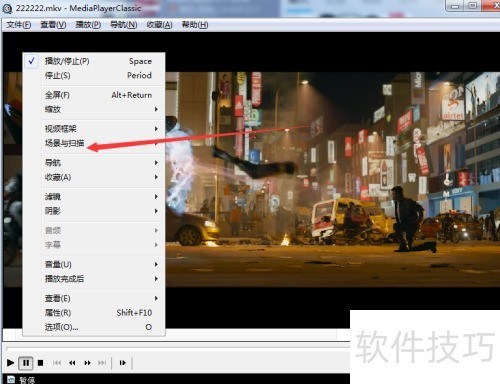The width and height of the screenshot is (500, 384).
Task: Click the Pause button in the control bar
Action: click(26, 363)
